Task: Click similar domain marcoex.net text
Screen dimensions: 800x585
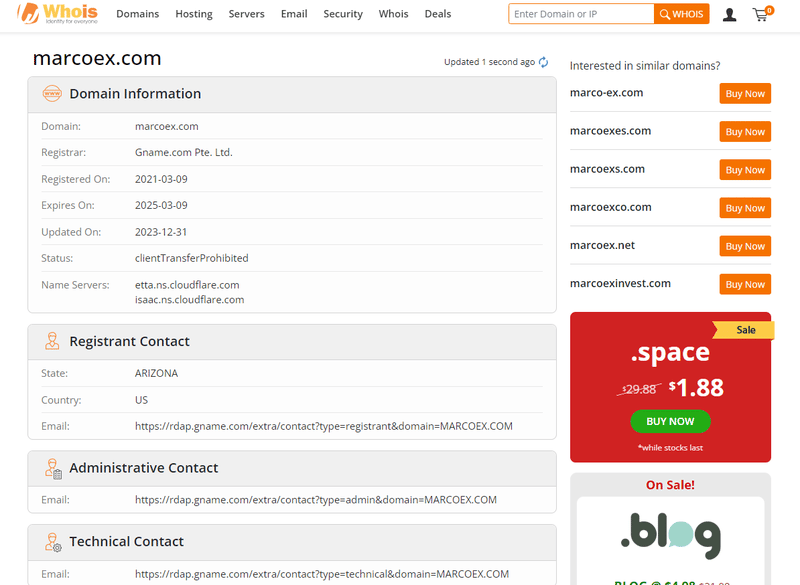Action: coord(603,245)
